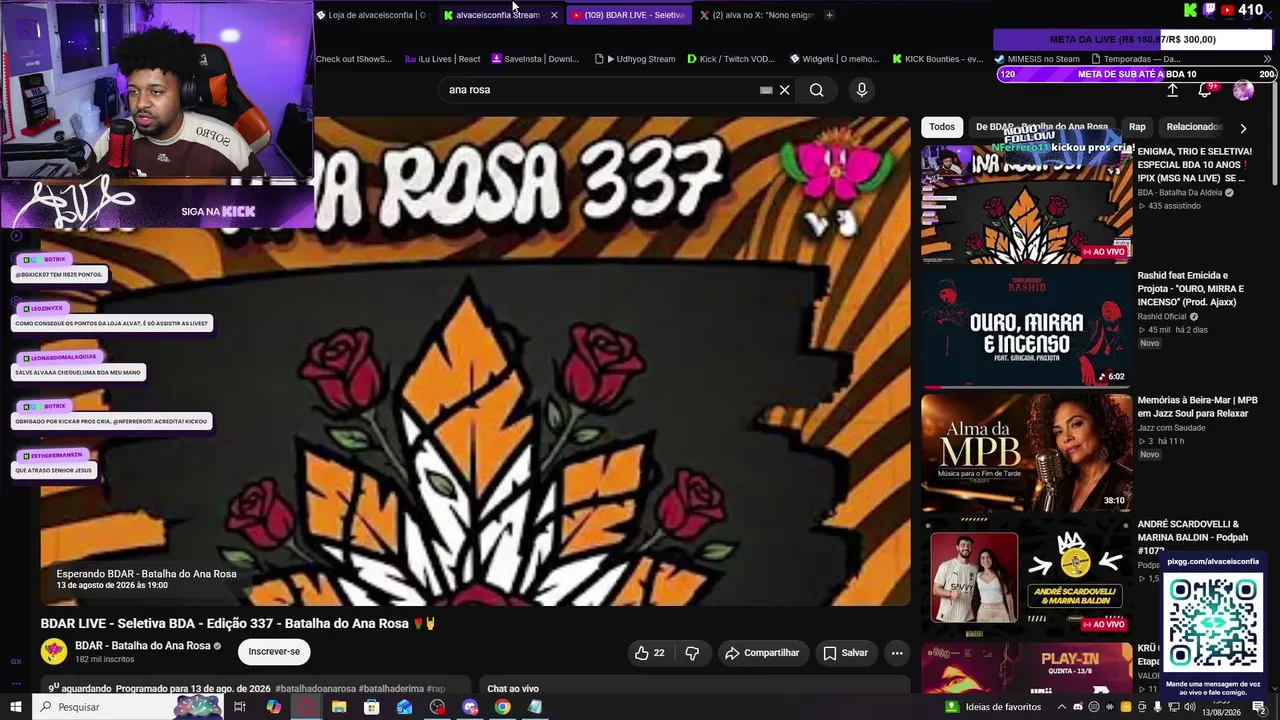This screenshot has height=720, width=1280.
Task: Launch File Explorer from the taskbar
Action: tap(339, 707)
